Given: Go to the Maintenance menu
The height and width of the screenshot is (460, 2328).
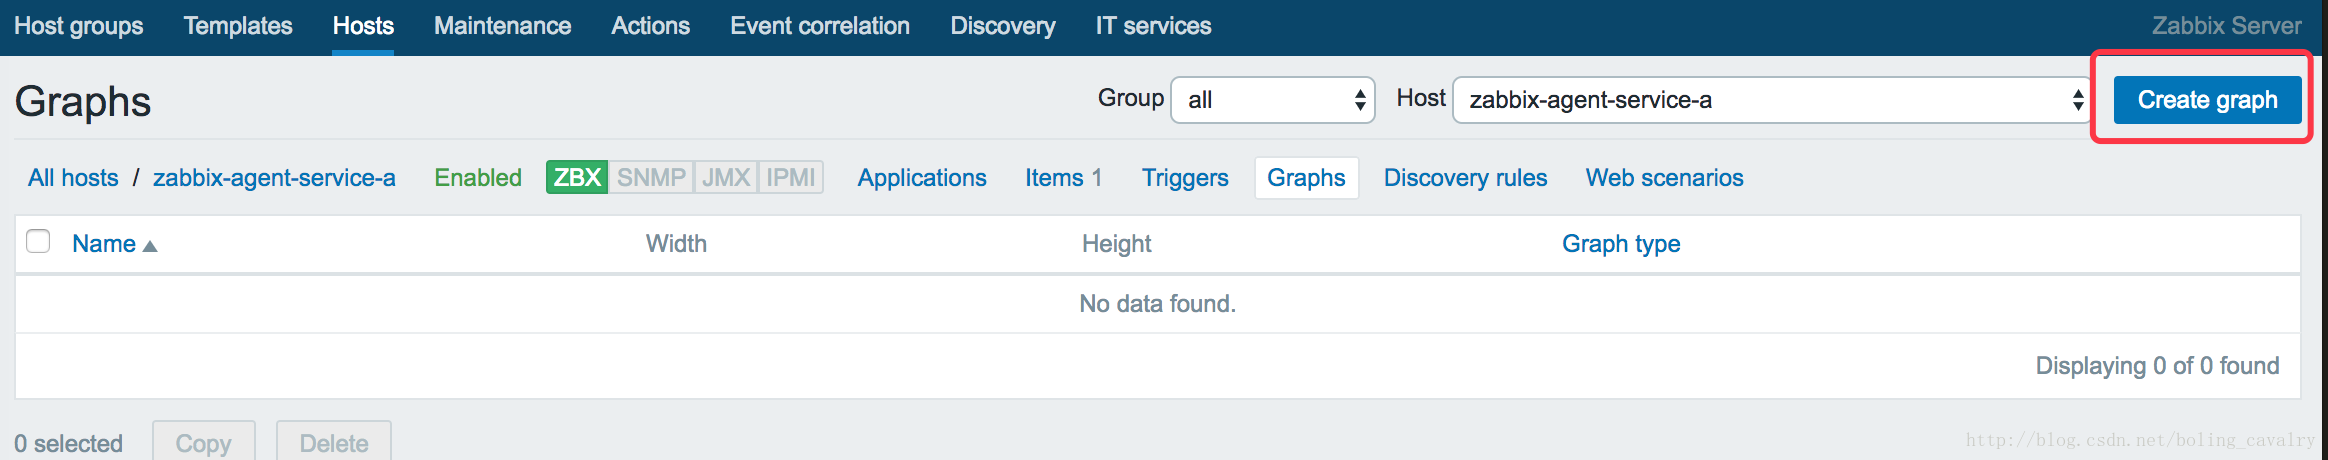Looking at the screenshot, I should [502, 26].
